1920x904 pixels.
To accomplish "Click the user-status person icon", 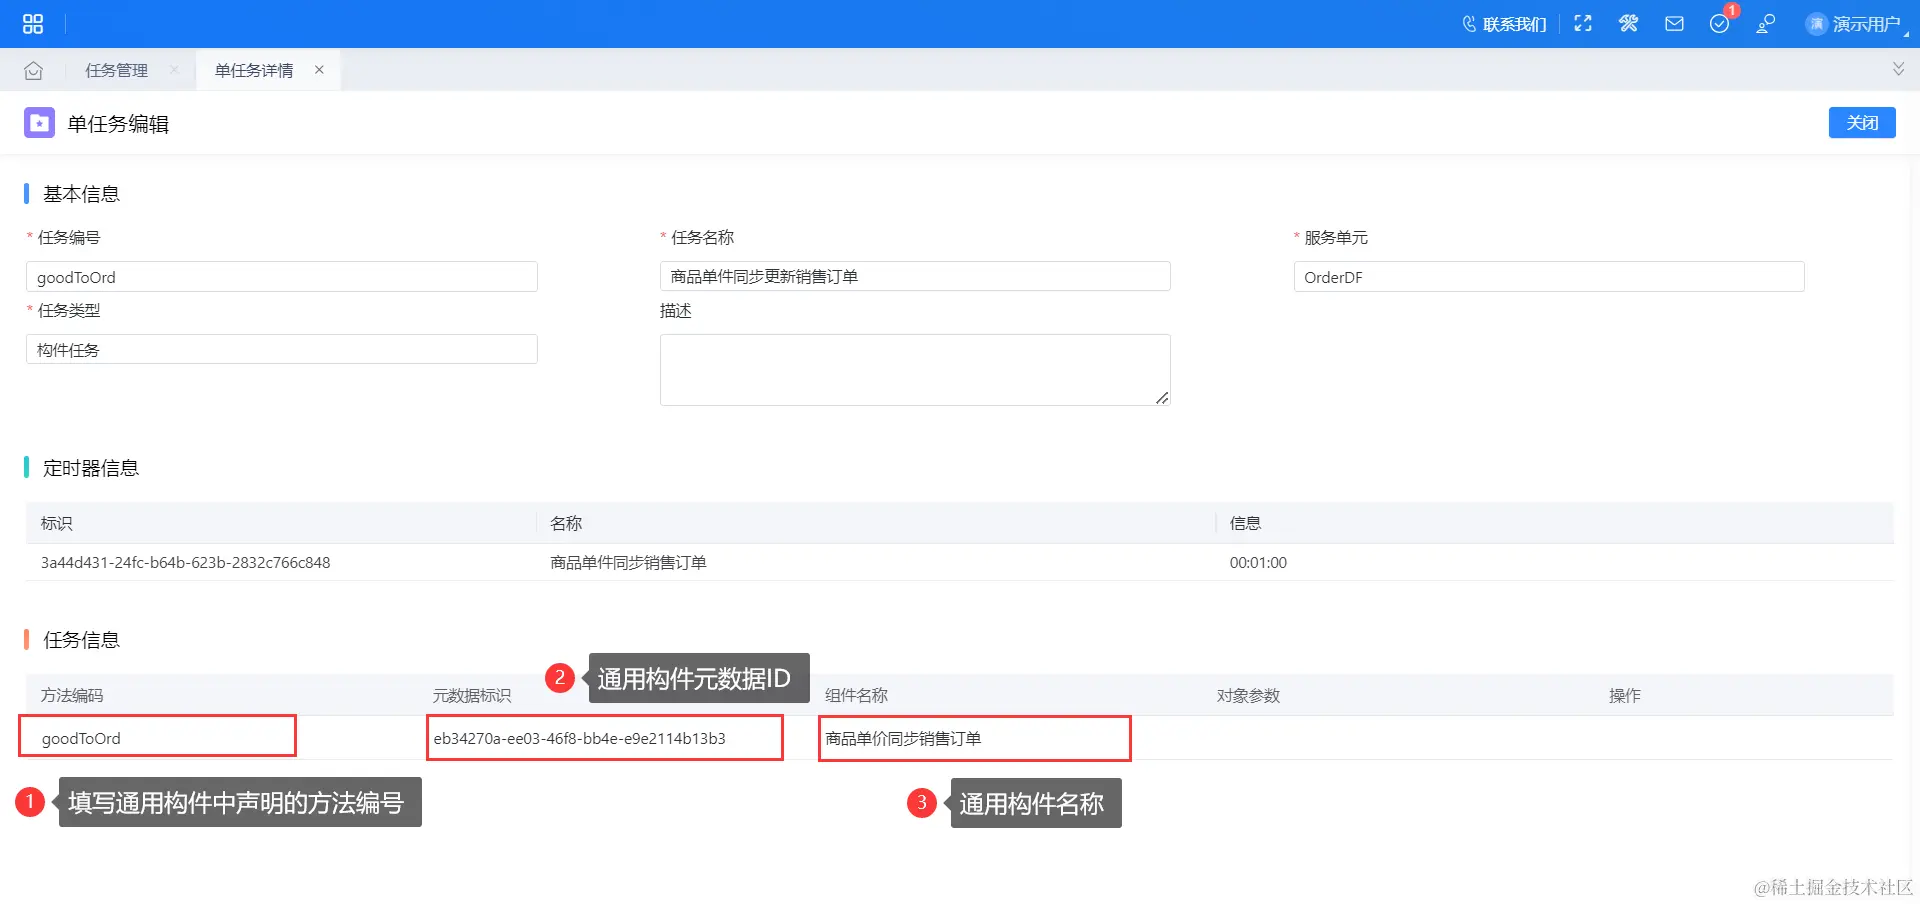I will [1766, 24].
